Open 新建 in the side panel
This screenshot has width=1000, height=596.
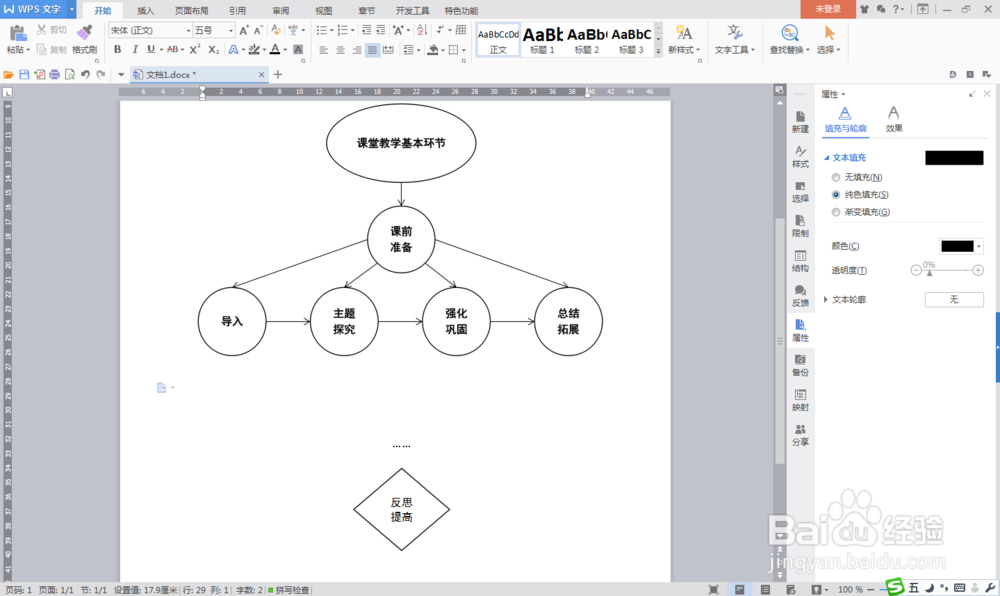(x=800, y=122)
